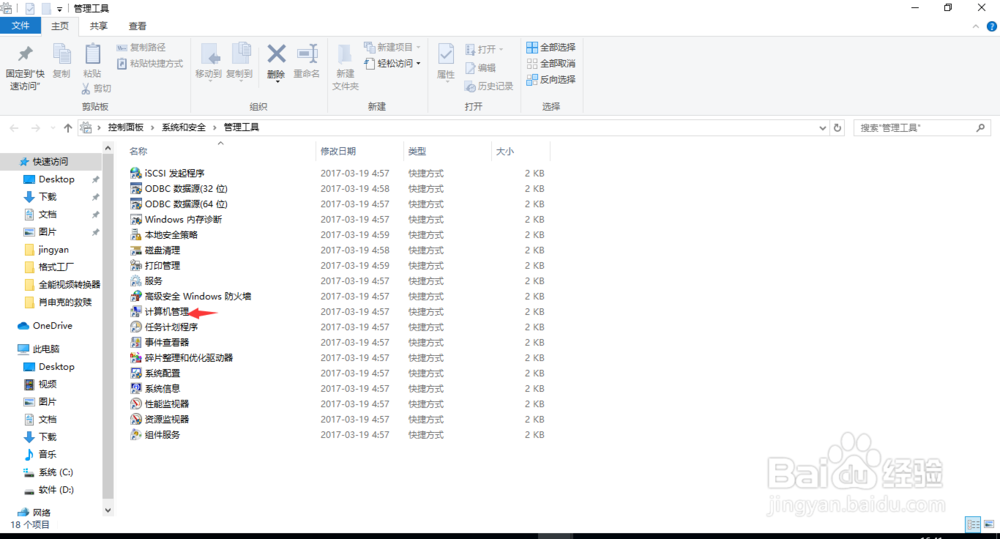Viewport: 1000px width, 539px height.
Task: Click the Pin to Quick access icon
Action: tap(25, 55)
